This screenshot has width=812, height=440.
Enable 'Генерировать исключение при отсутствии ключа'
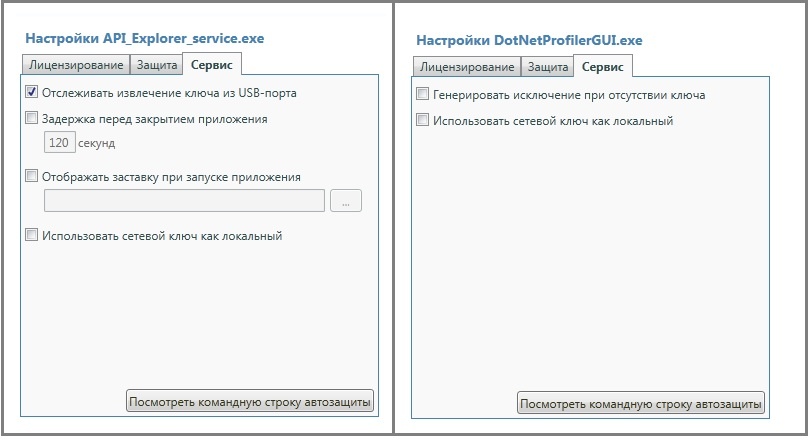pos(423,95)
